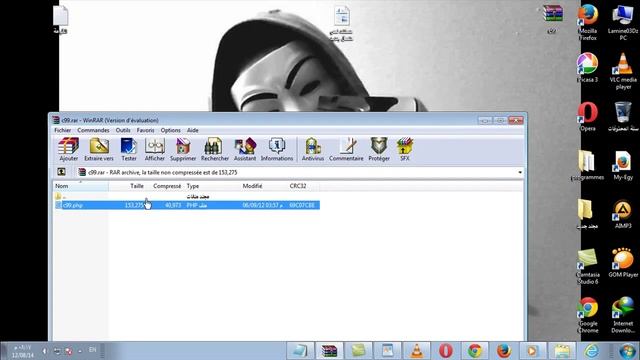Open the programmes folder on desktop
Image resolution: width=640 pixels, height=360 pixels.
587,165
